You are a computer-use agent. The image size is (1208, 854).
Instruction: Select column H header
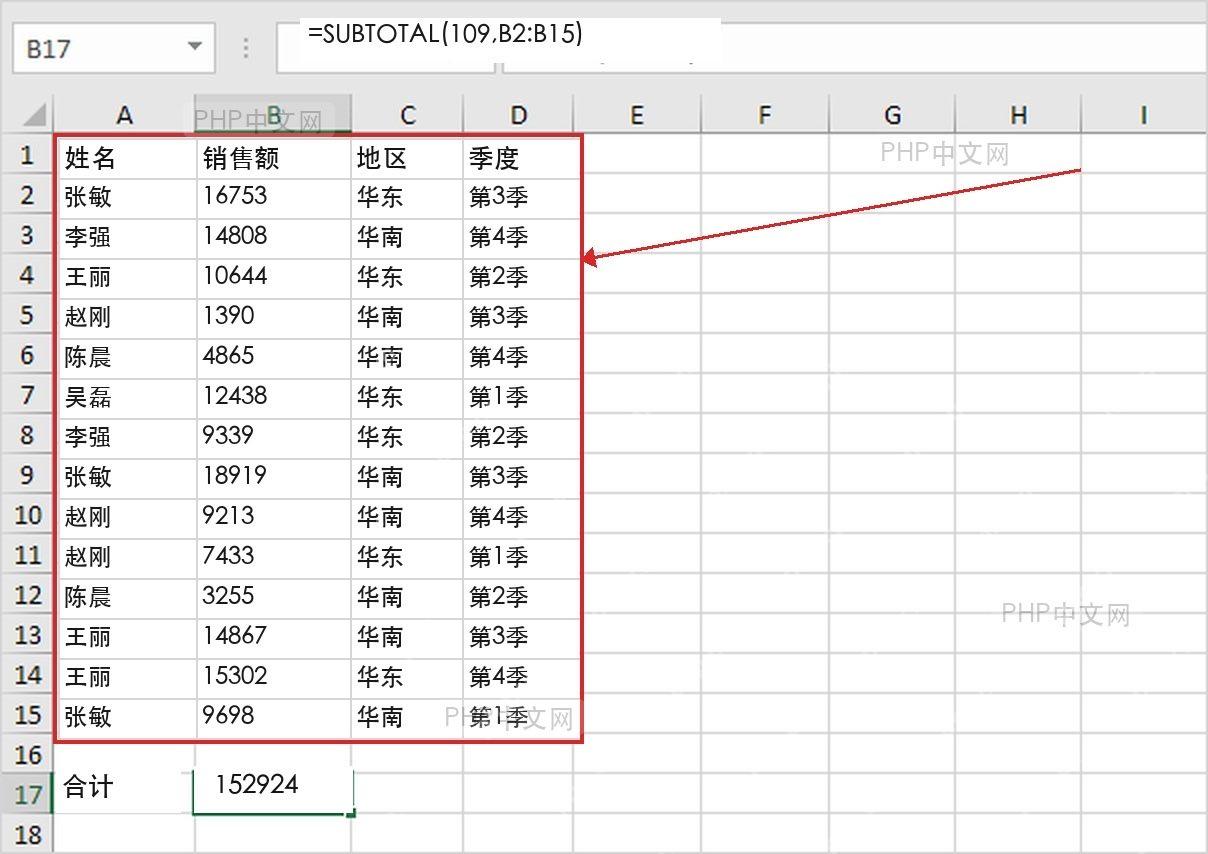[1018, 115]
